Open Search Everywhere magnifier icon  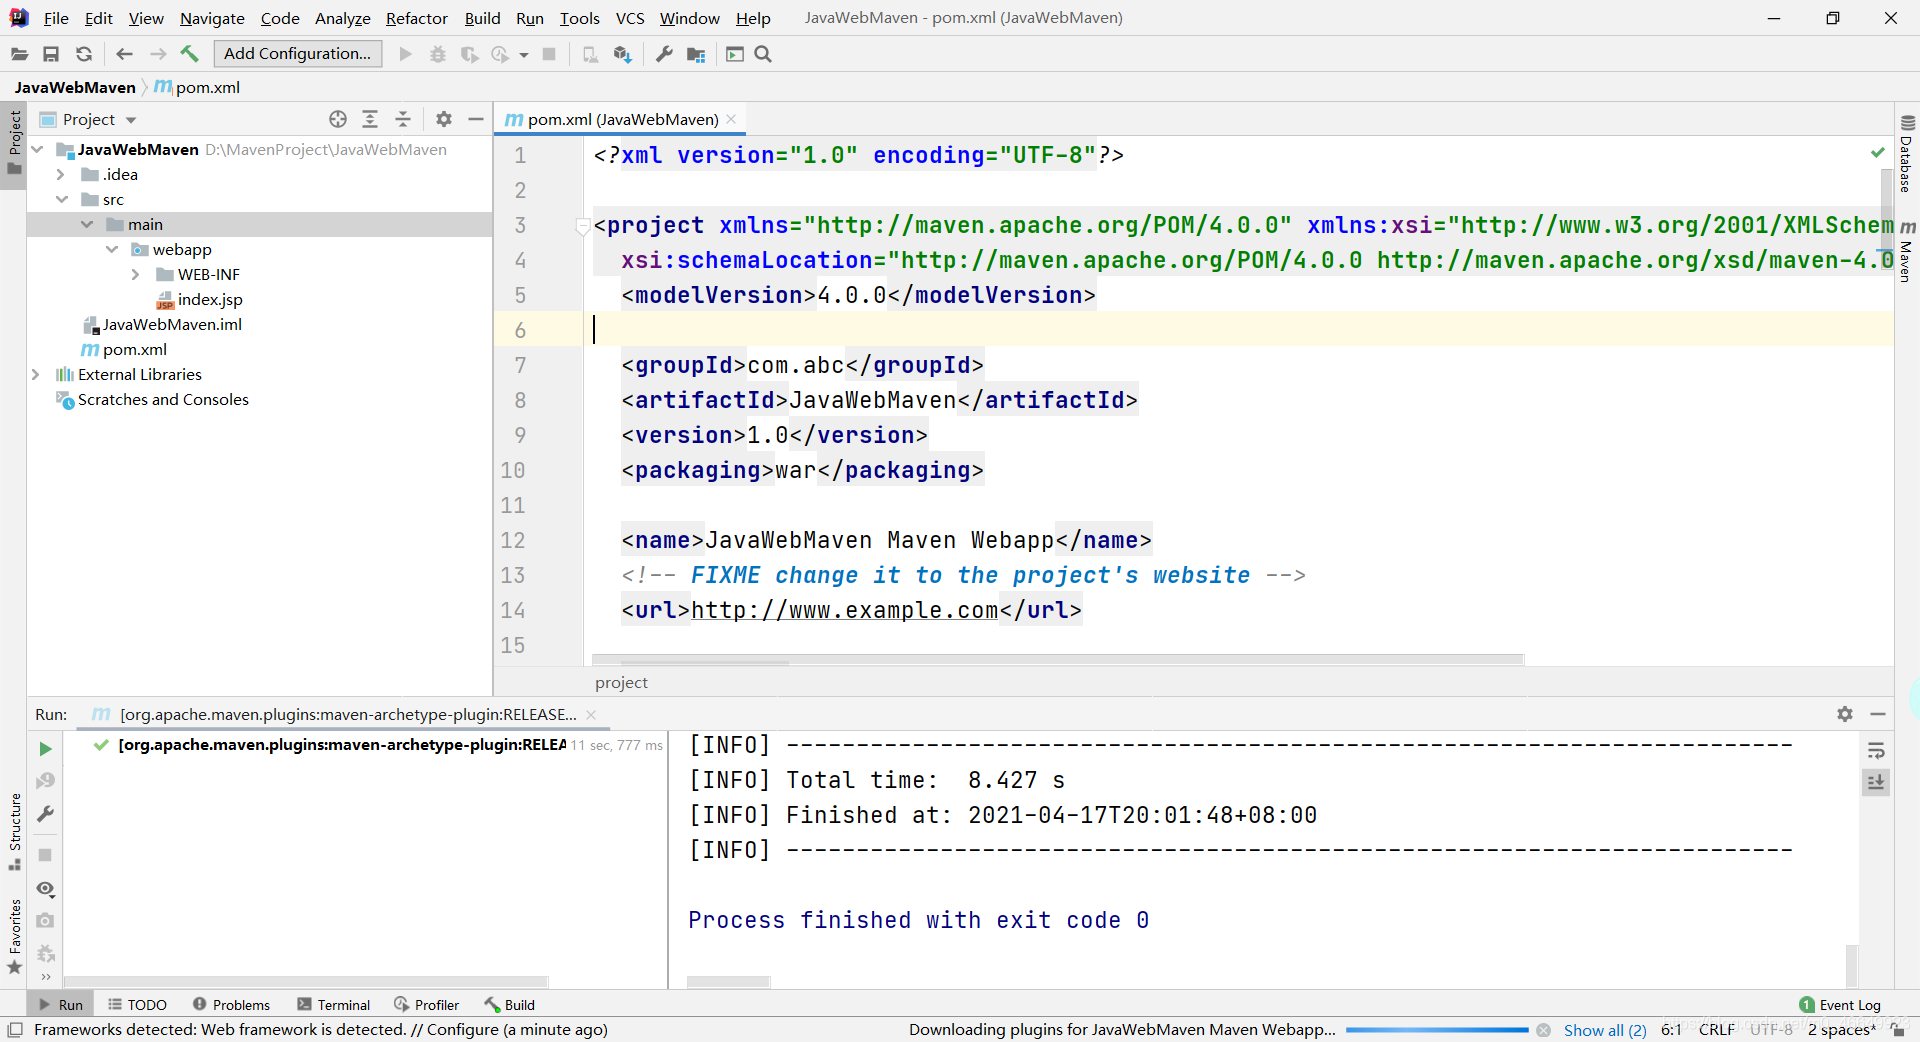(x=763, y=54)
